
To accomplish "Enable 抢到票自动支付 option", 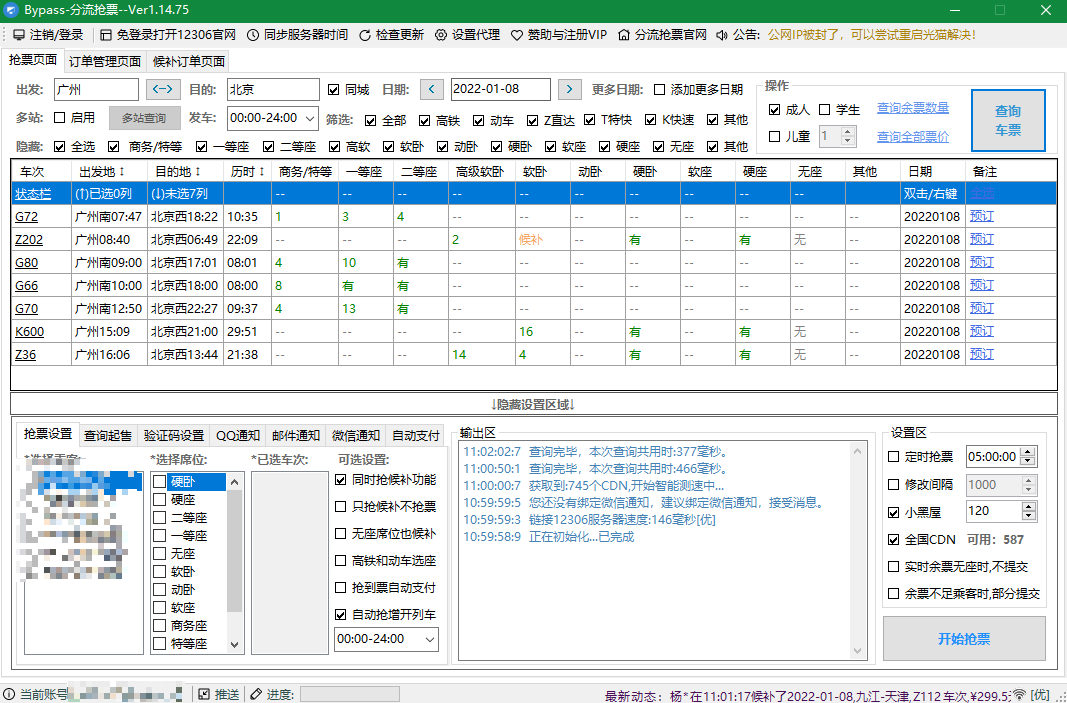I will click(341, 587).
